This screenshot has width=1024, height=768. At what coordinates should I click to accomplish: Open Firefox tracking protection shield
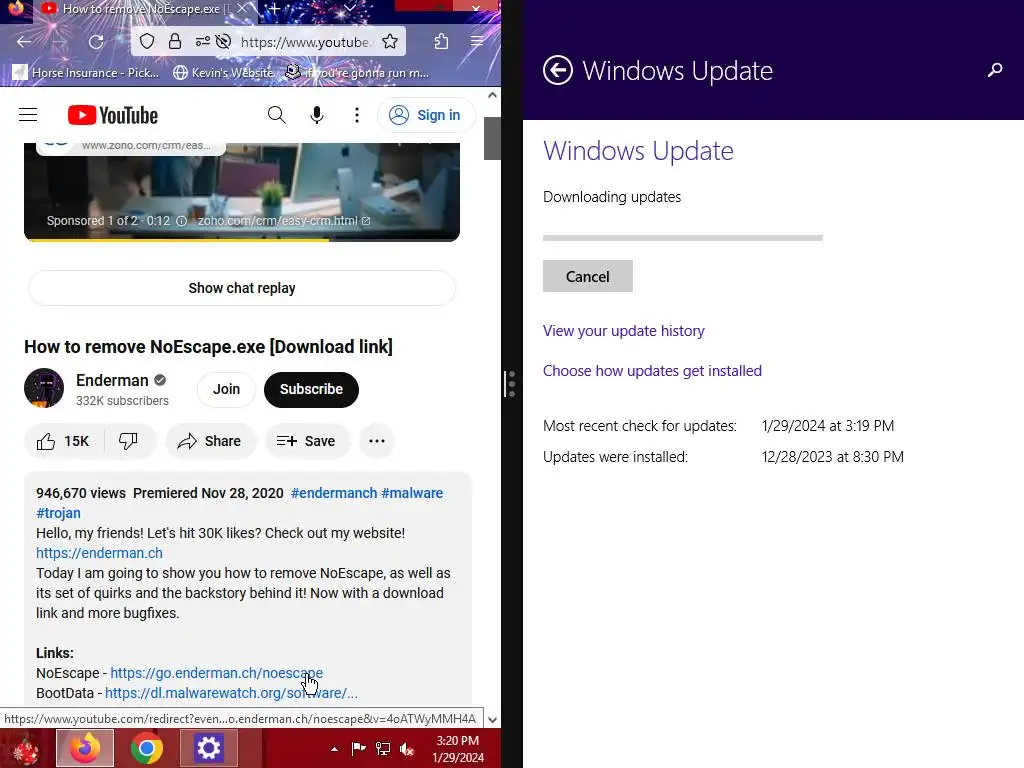click(147, 42)
